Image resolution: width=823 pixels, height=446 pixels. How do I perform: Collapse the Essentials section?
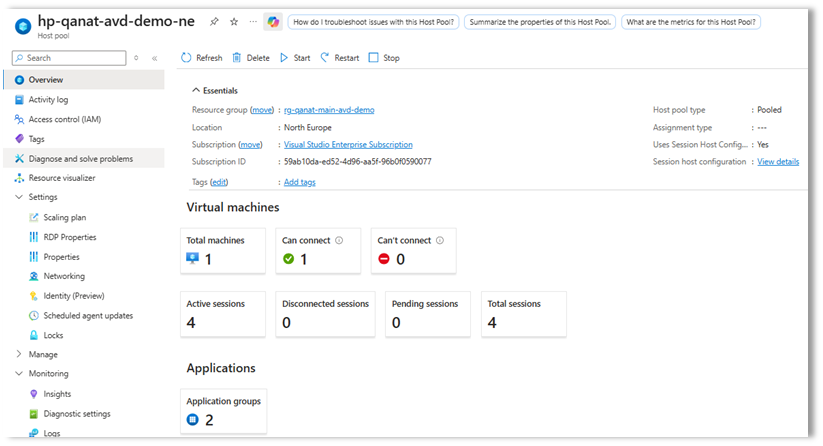pyautogui.click(x=195, y=90)
